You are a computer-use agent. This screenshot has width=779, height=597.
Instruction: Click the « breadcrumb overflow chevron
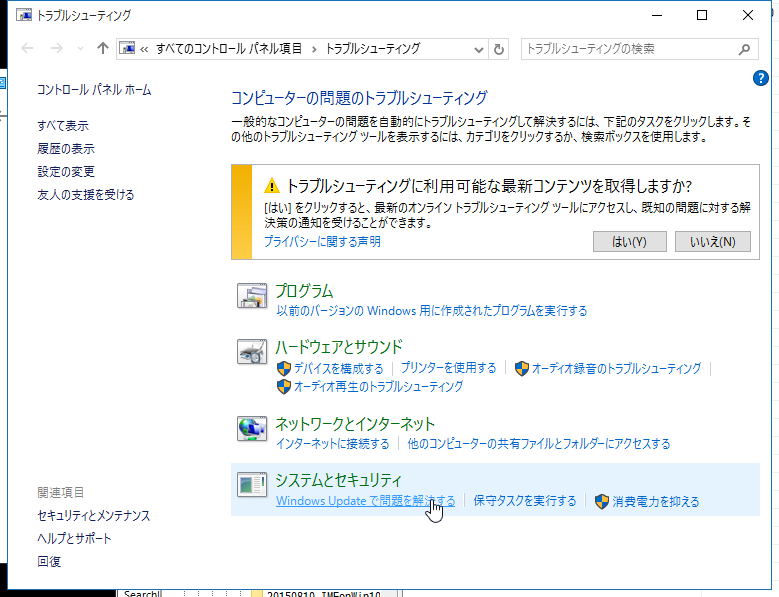coord(144,49)
